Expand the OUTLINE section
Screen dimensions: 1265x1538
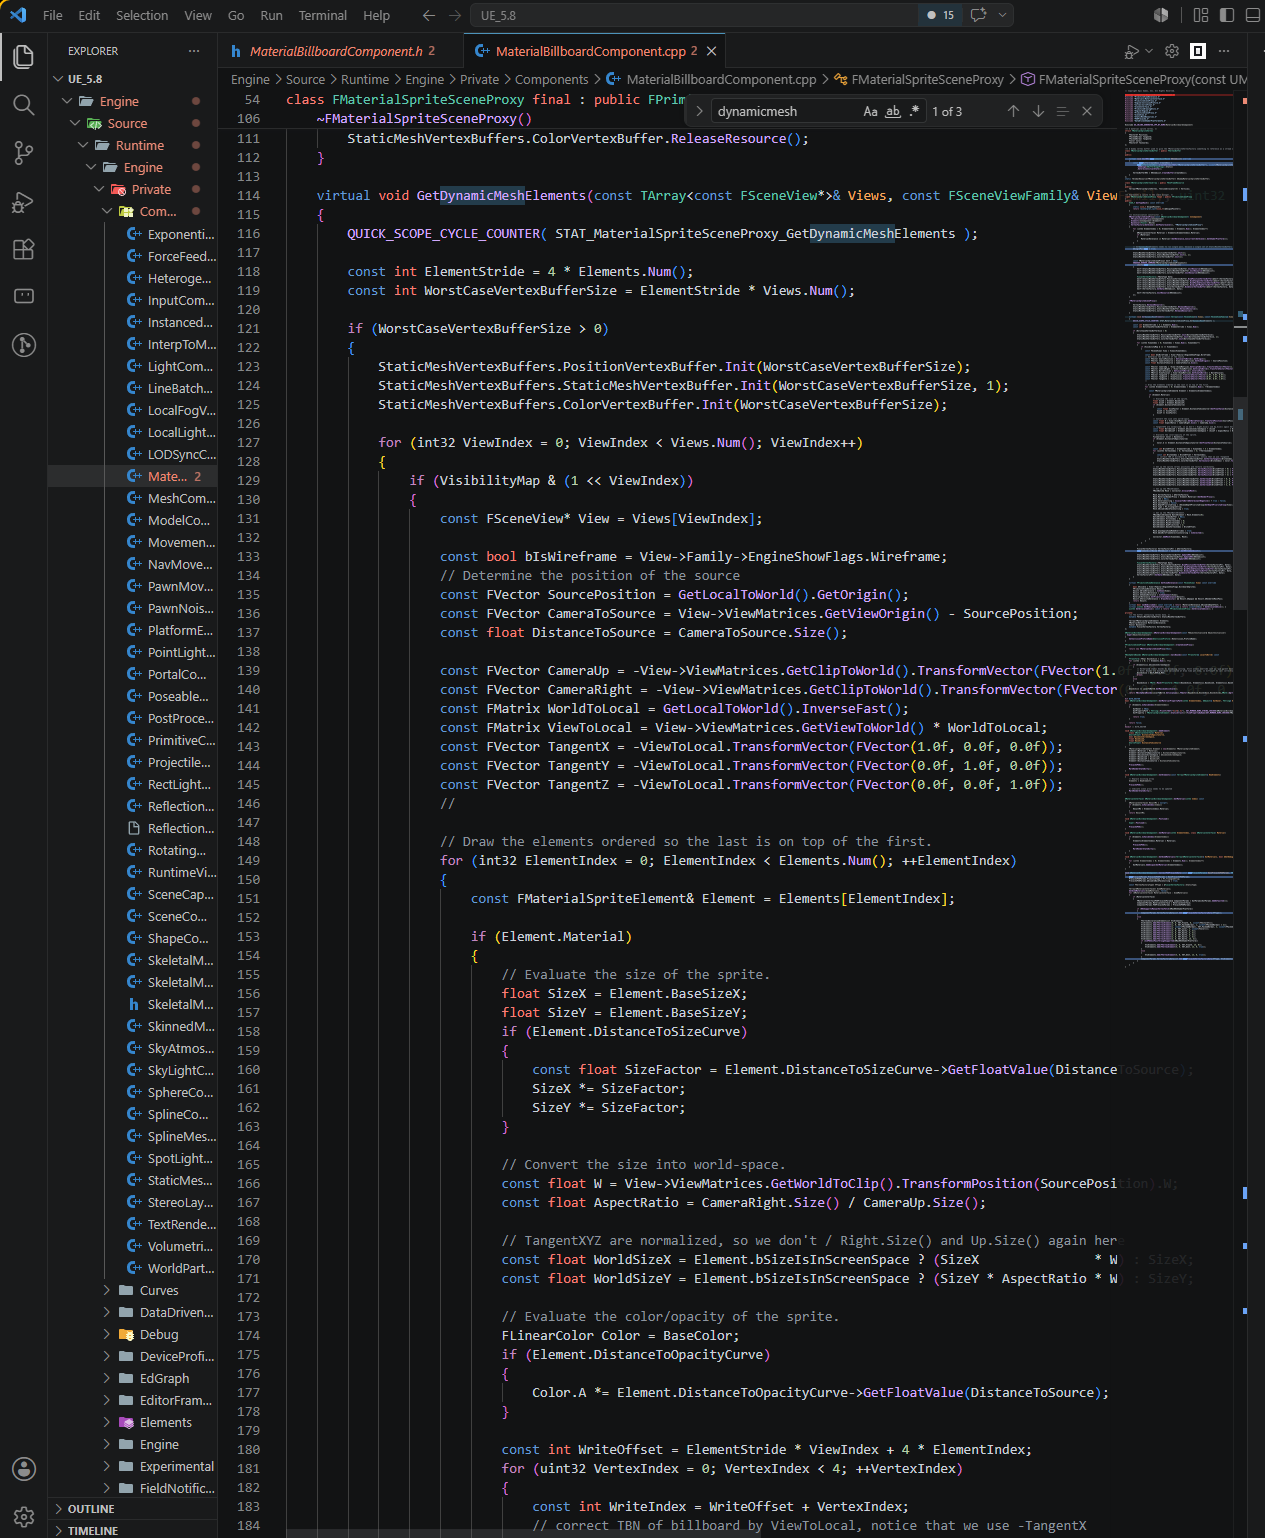click(x=134, y=1509)
